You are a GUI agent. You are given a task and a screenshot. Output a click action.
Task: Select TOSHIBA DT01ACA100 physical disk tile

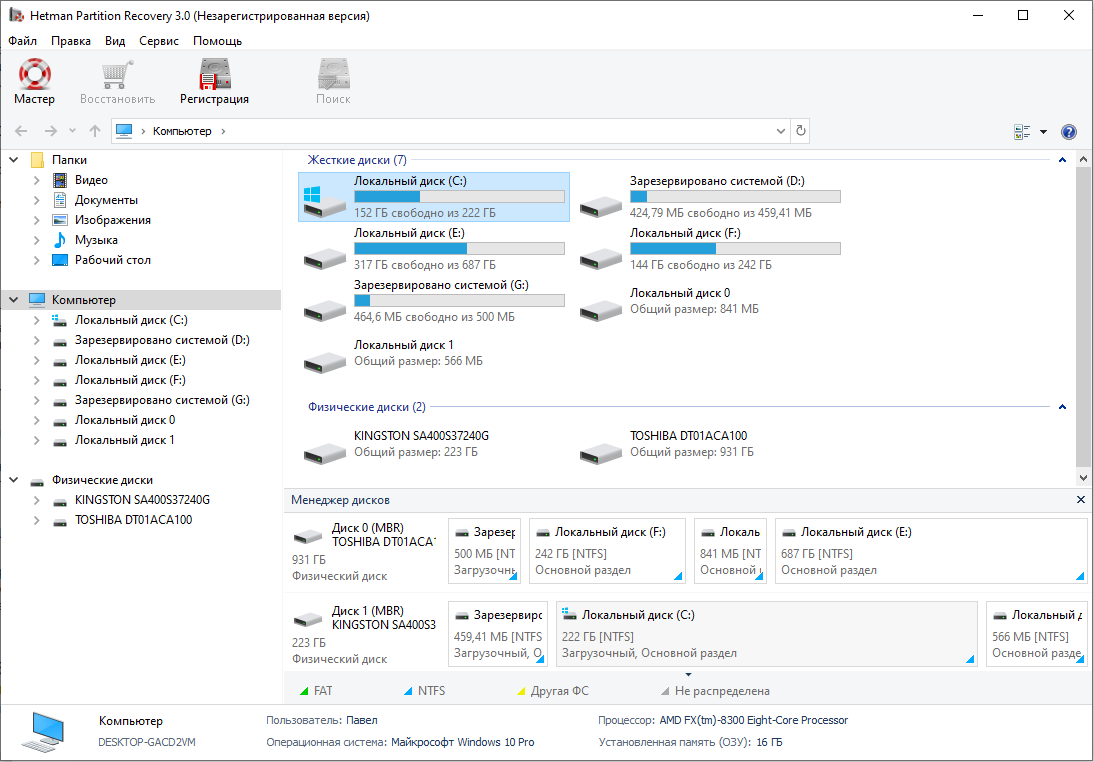(710, 444)
